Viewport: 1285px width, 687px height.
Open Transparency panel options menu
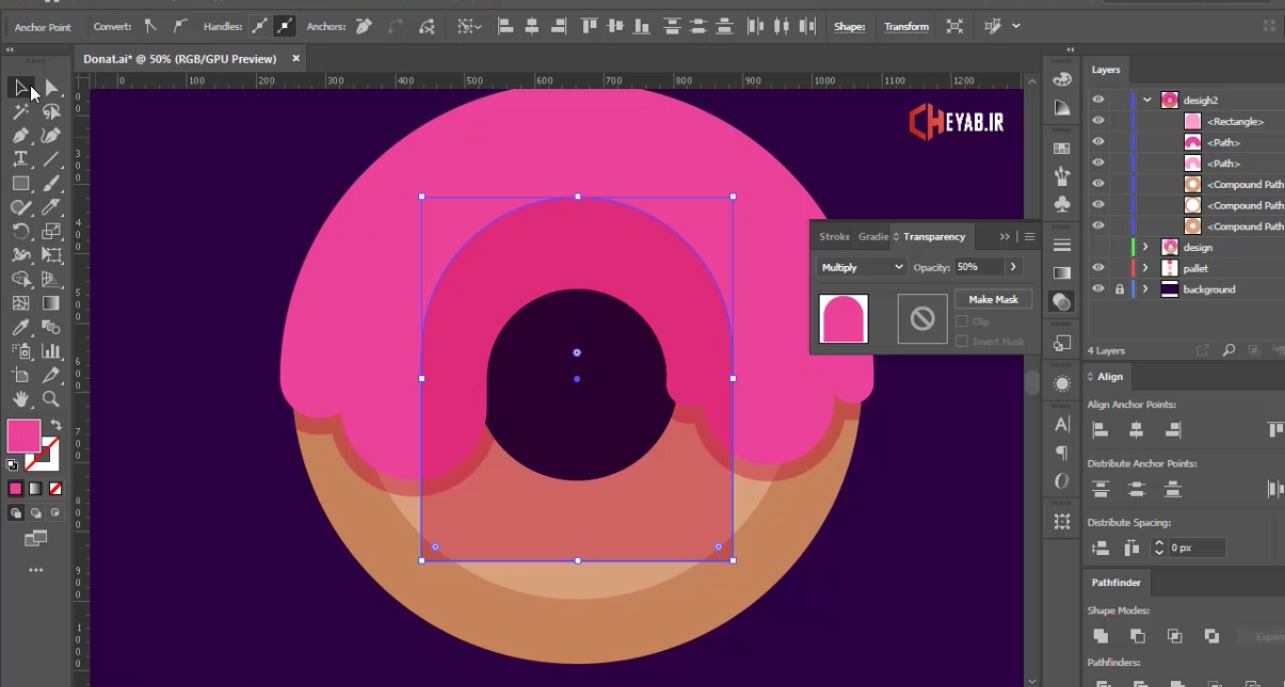pos(1029,237)
